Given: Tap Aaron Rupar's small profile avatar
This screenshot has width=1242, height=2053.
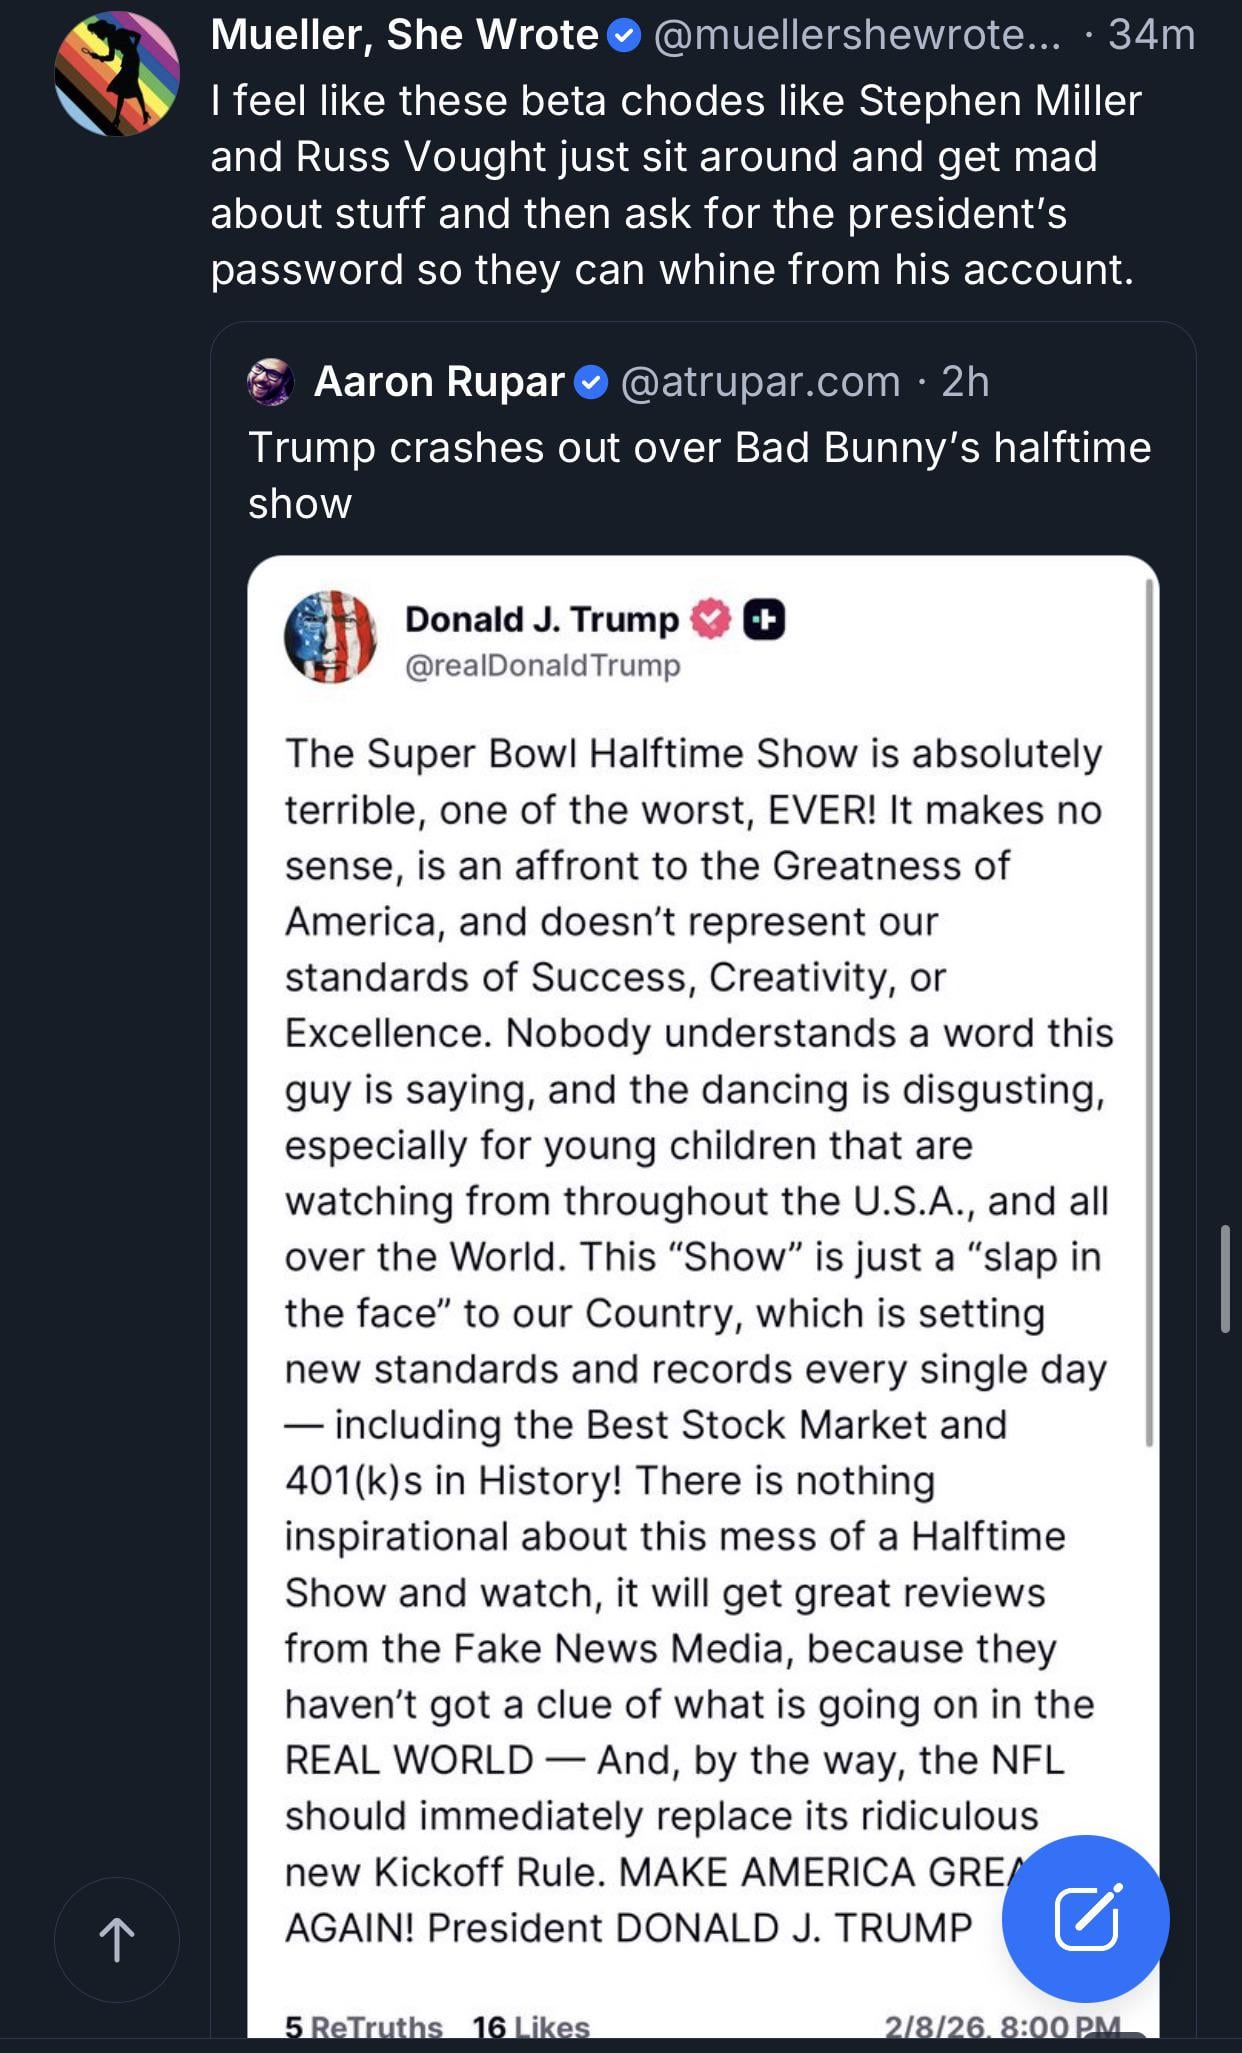Looking at the screenshot, I should pyautogui.click(x=270, y=382).
